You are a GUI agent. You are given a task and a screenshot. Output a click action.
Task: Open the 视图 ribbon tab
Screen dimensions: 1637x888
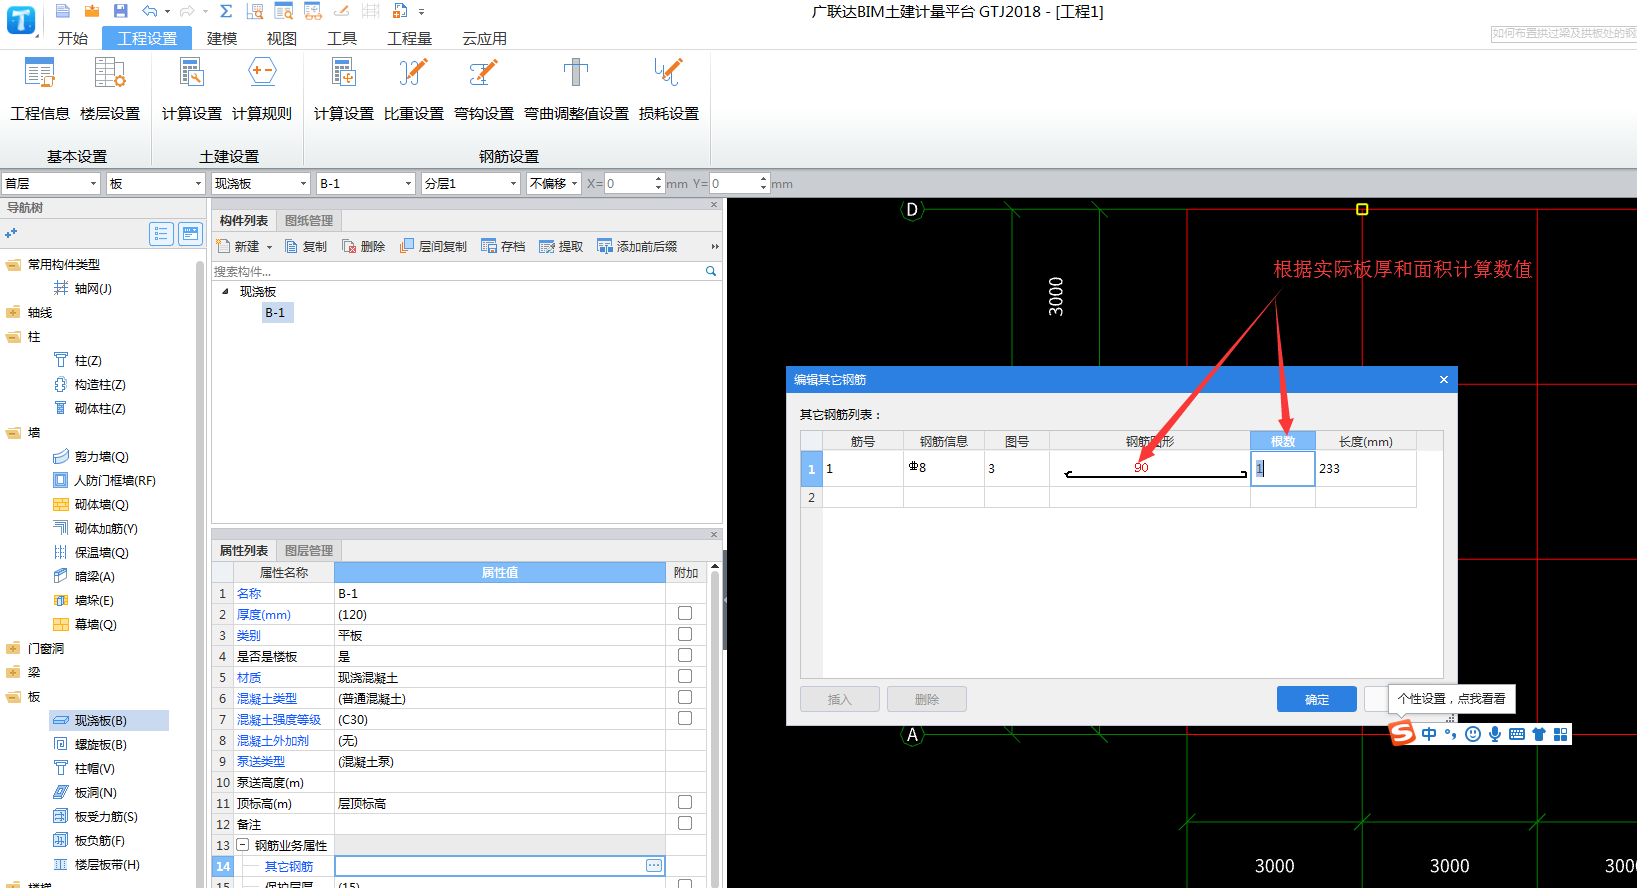(x=282, y=38)
